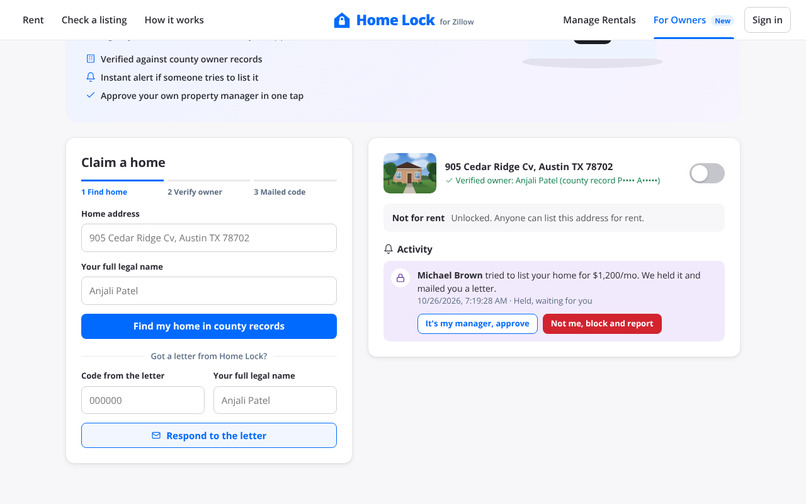This screenshot has height=504, width=806.
Task: Approve with It's my manager, approve
Action: click(477, 323)
